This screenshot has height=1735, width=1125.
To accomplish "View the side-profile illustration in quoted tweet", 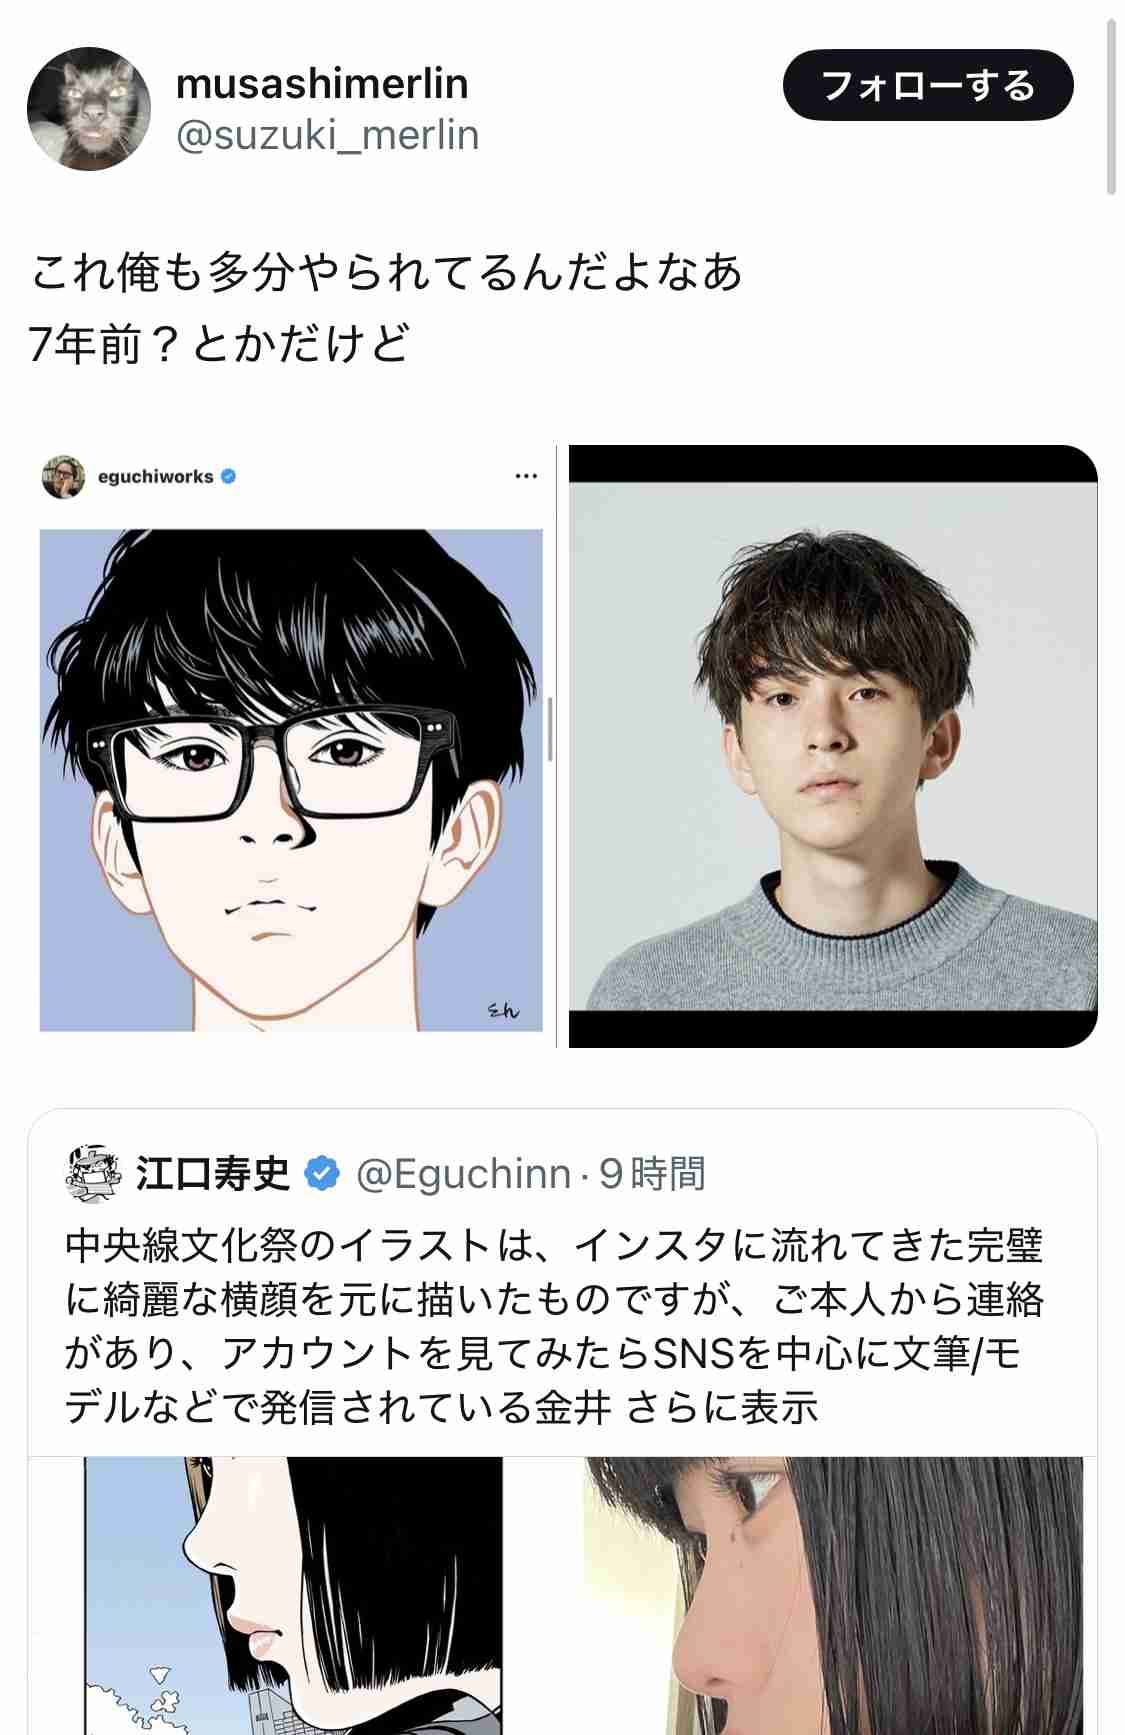I will tap(293, 1596).
